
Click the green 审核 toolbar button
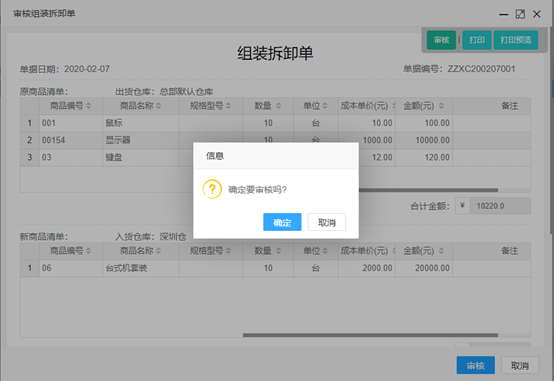(x=441, y=40)
